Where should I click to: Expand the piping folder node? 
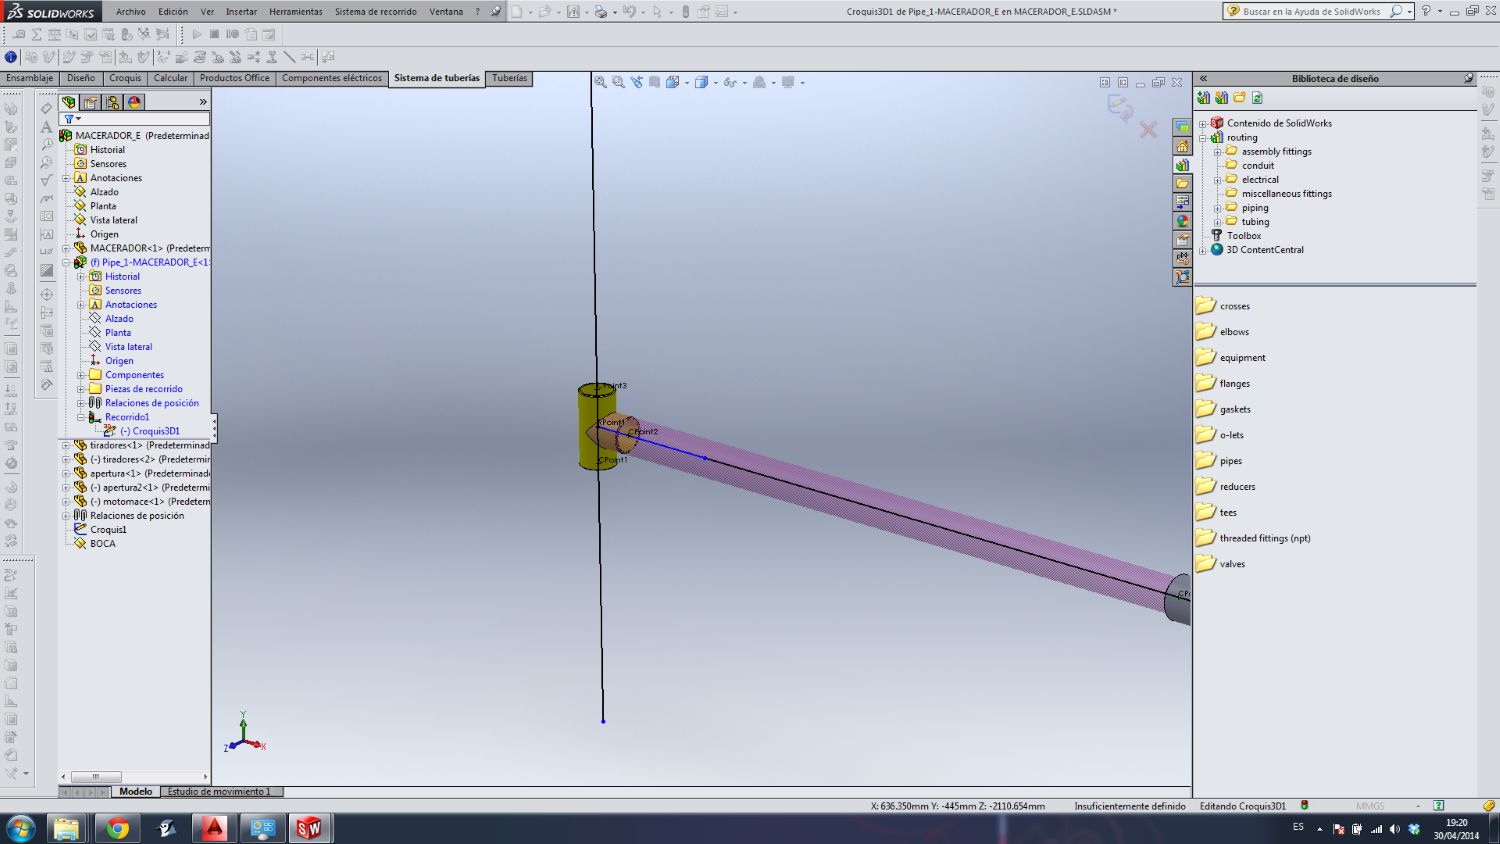[1217, 208]
